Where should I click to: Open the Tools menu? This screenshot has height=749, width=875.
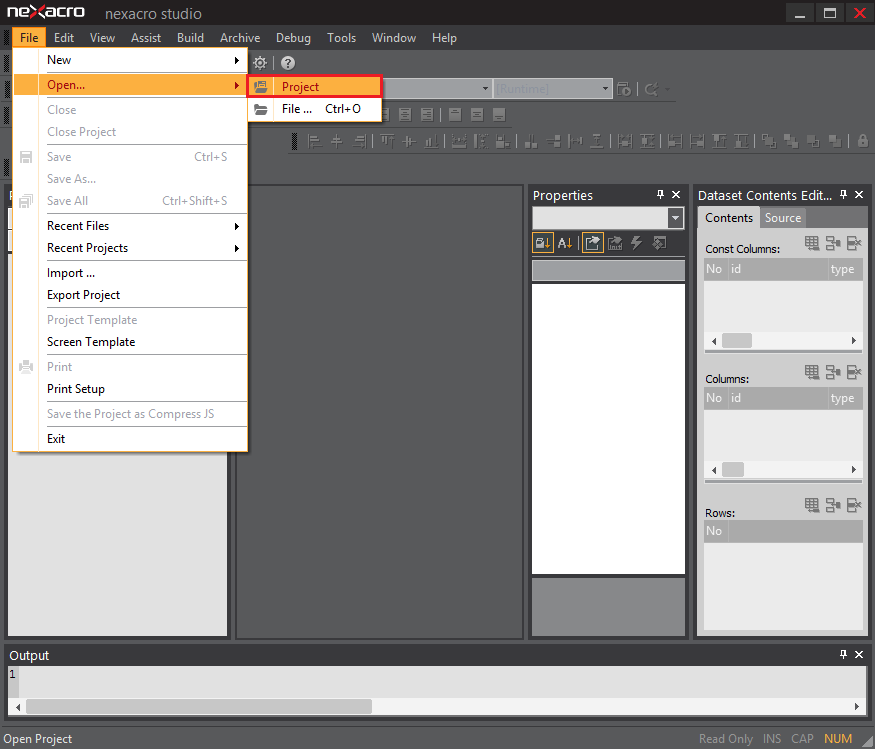[x=341, y=37]
